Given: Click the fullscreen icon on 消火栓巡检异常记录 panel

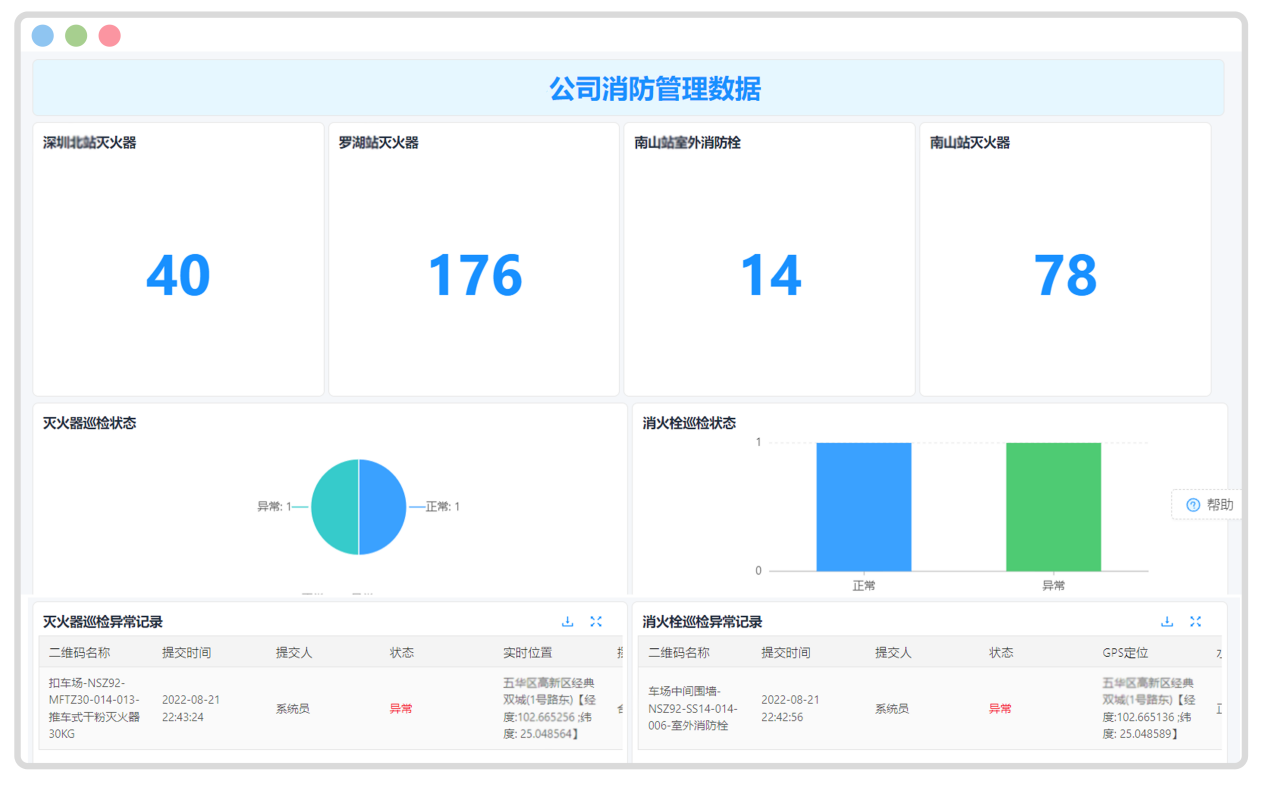Looking at the screenshot, I should 1196,621.
